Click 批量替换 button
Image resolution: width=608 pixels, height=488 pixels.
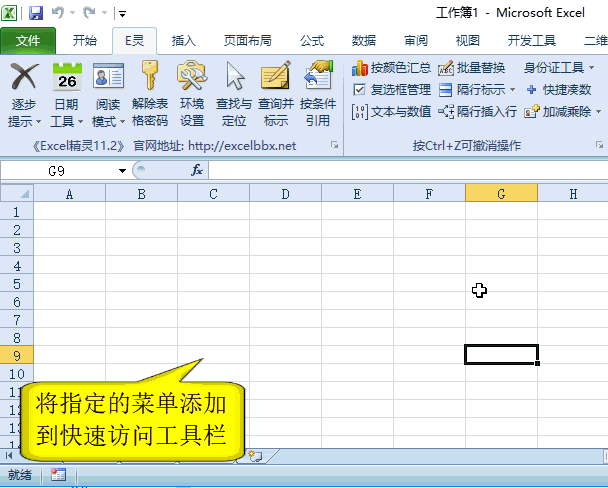point(472,68)
